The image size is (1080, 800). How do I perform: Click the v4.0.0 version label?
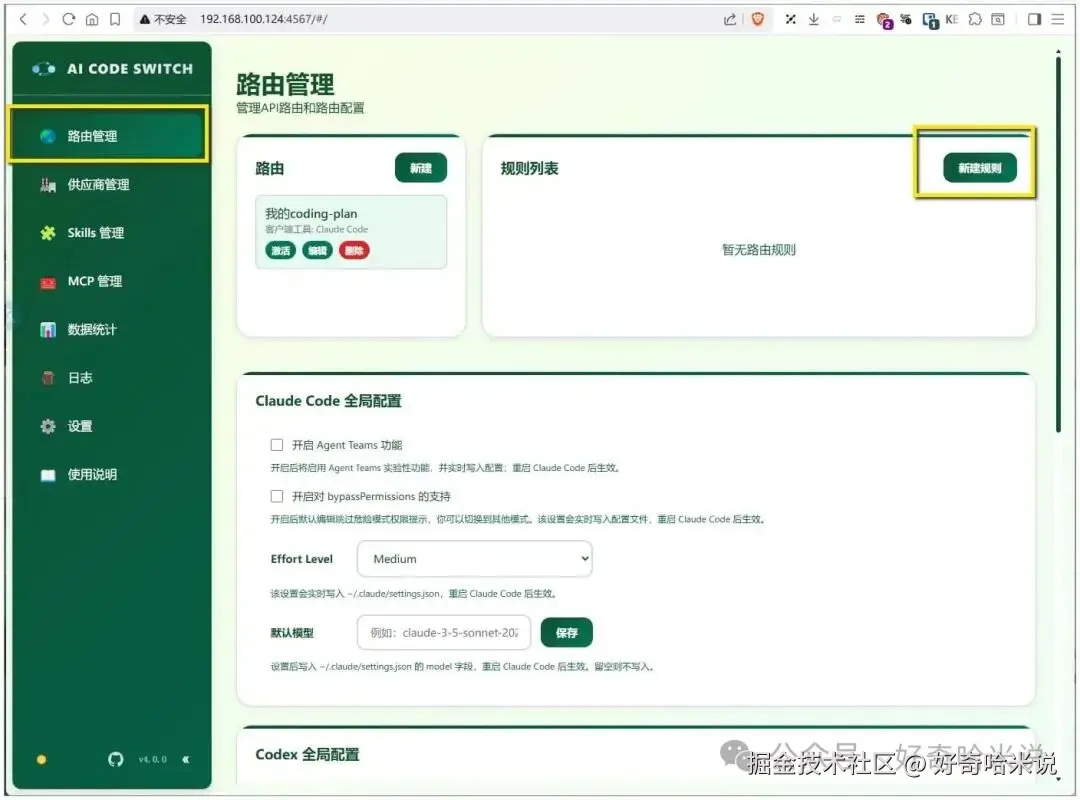click(152, 759)
